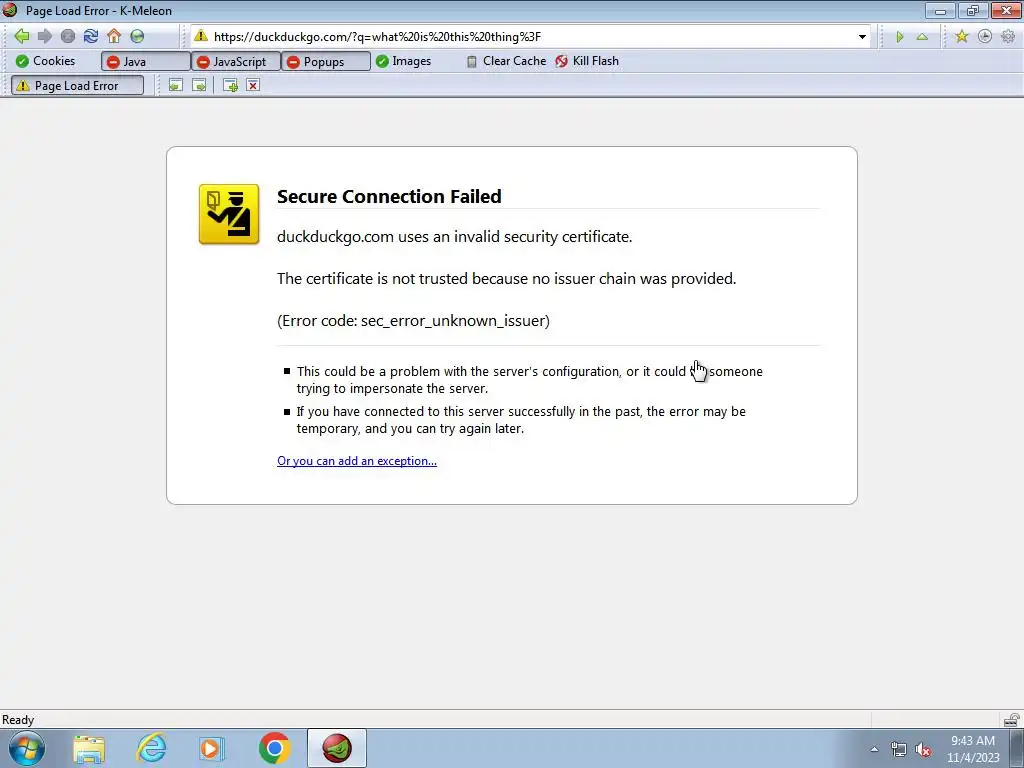Click the K-Meleon taskbar button

[336, 748]
